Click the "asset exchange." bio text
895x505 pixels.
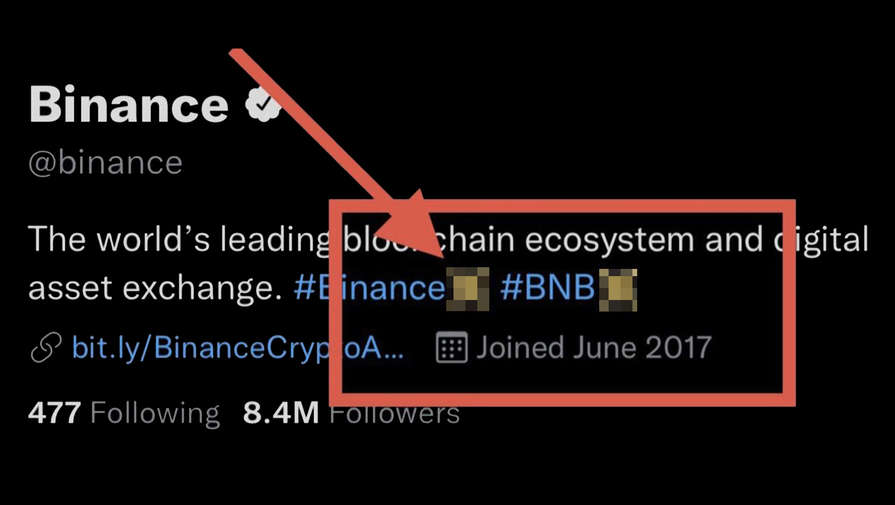155,289
